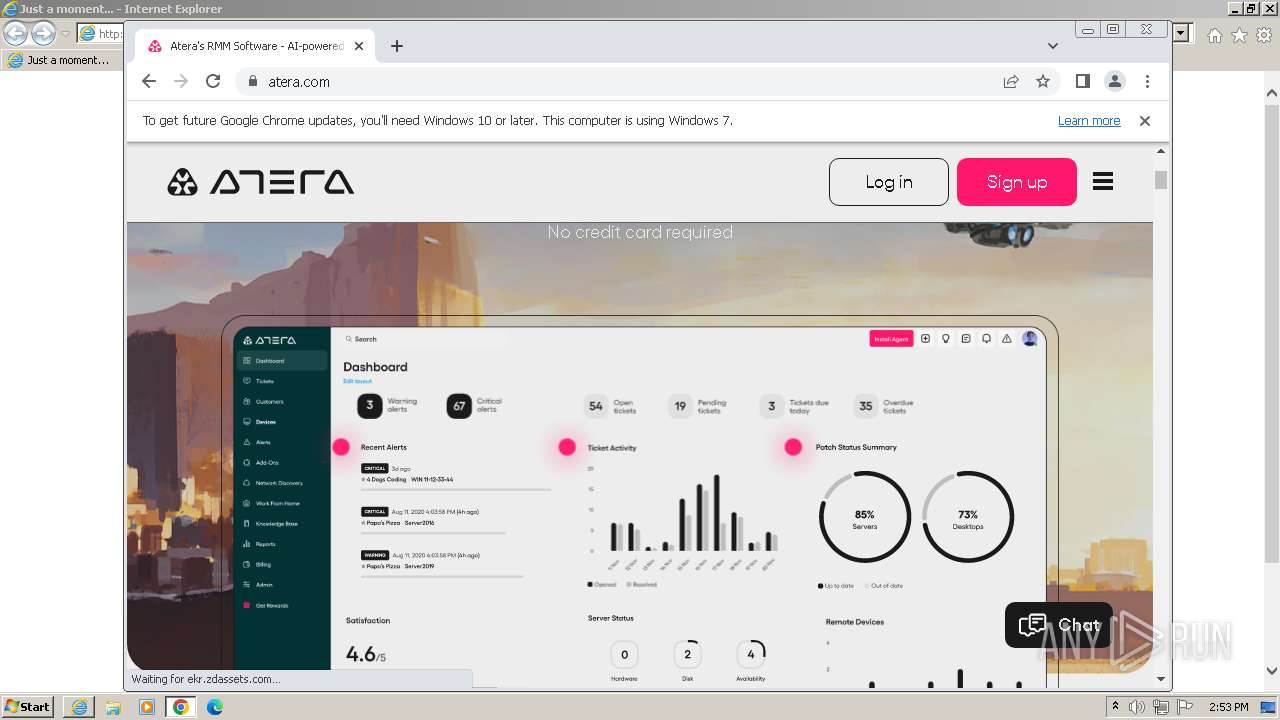Show hidden system tray icons
The height and width of the screenshot is (720, 1280).
coord(1115,707)
